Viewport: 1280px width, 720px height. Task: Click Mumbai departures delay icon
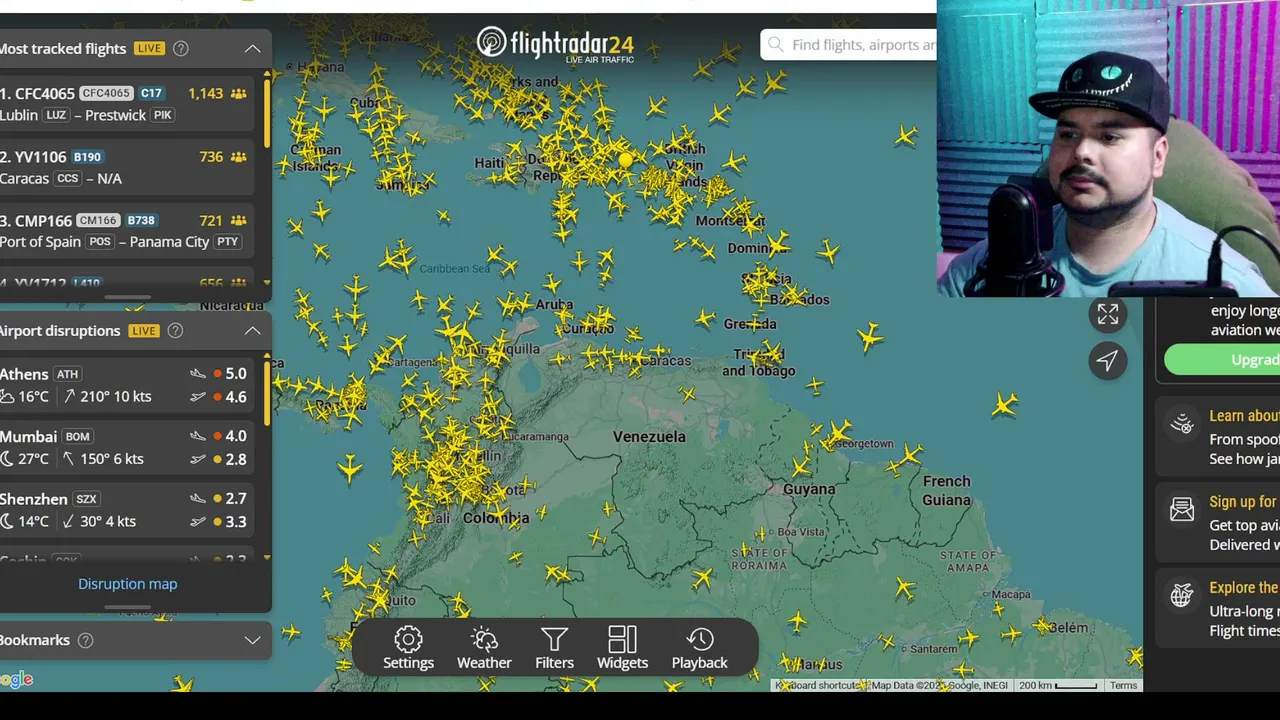198,459
